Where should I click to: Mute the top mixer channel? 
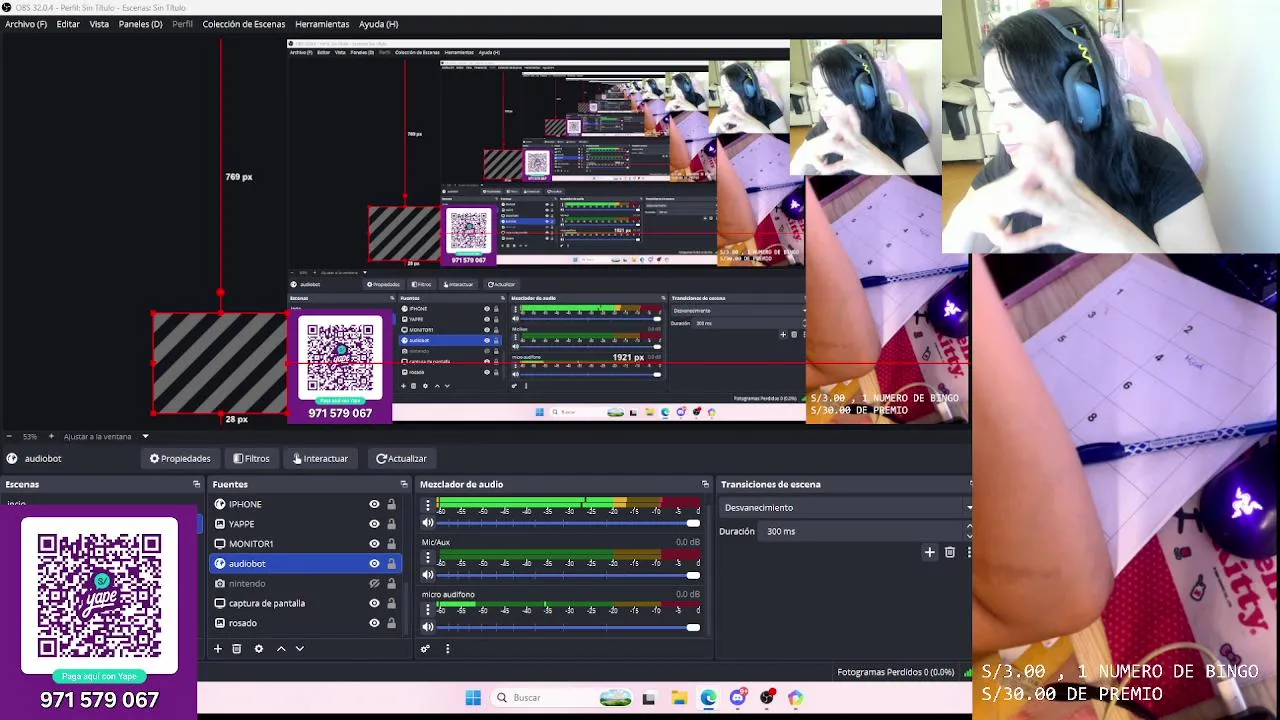428,523
